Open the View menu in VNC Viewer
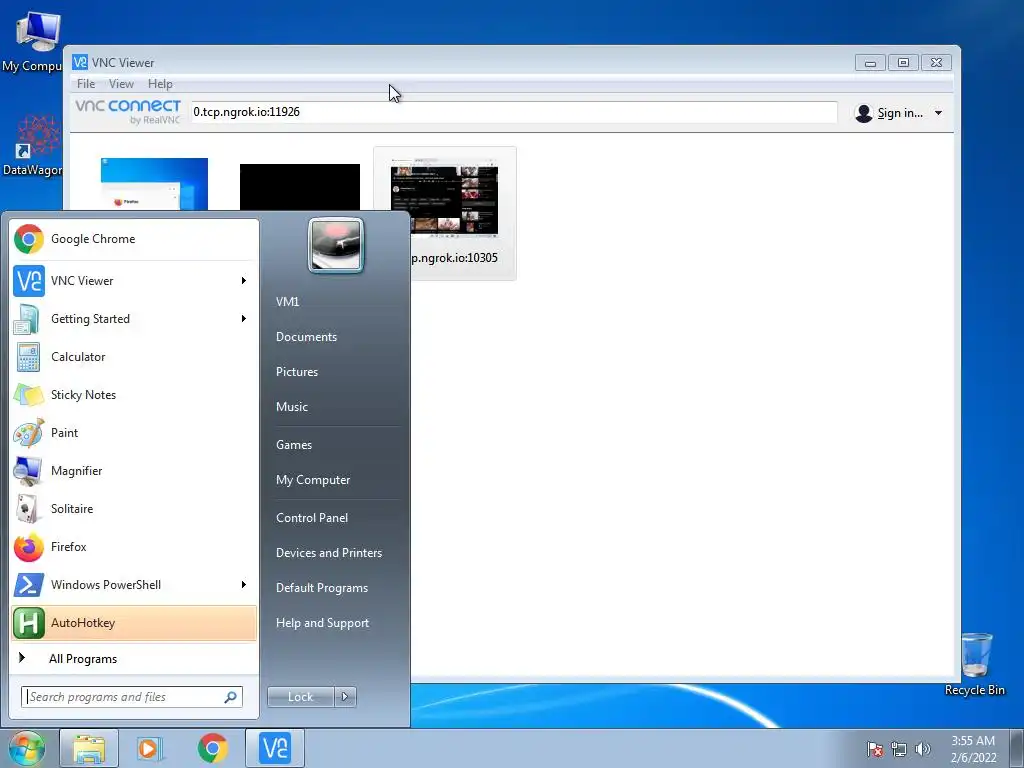The image size is (1024, 768). click(121, 84)
